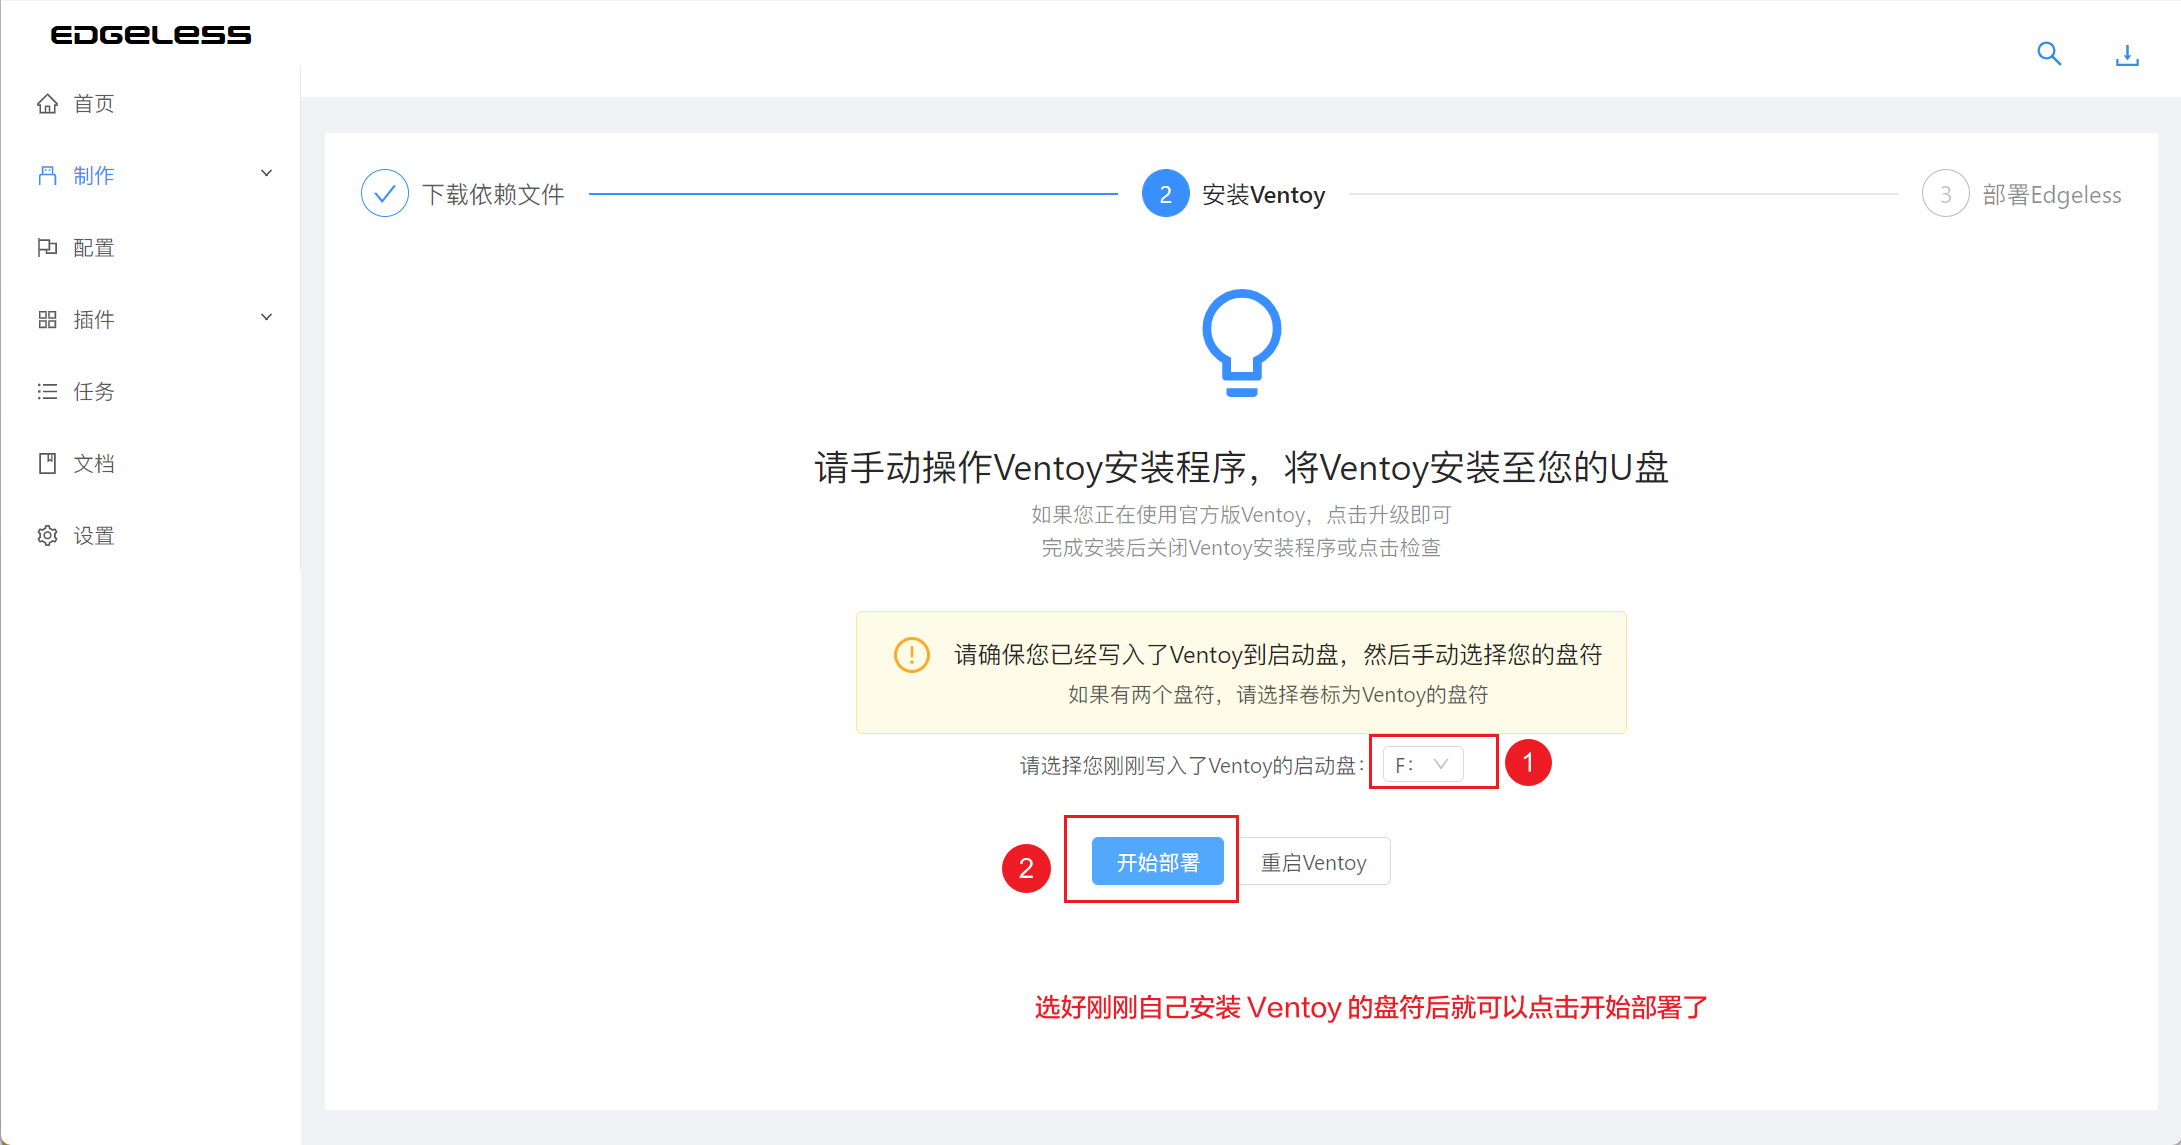The image size is (2181, 1145).
Task: Click the Edgeless logo
Action: 150,35
